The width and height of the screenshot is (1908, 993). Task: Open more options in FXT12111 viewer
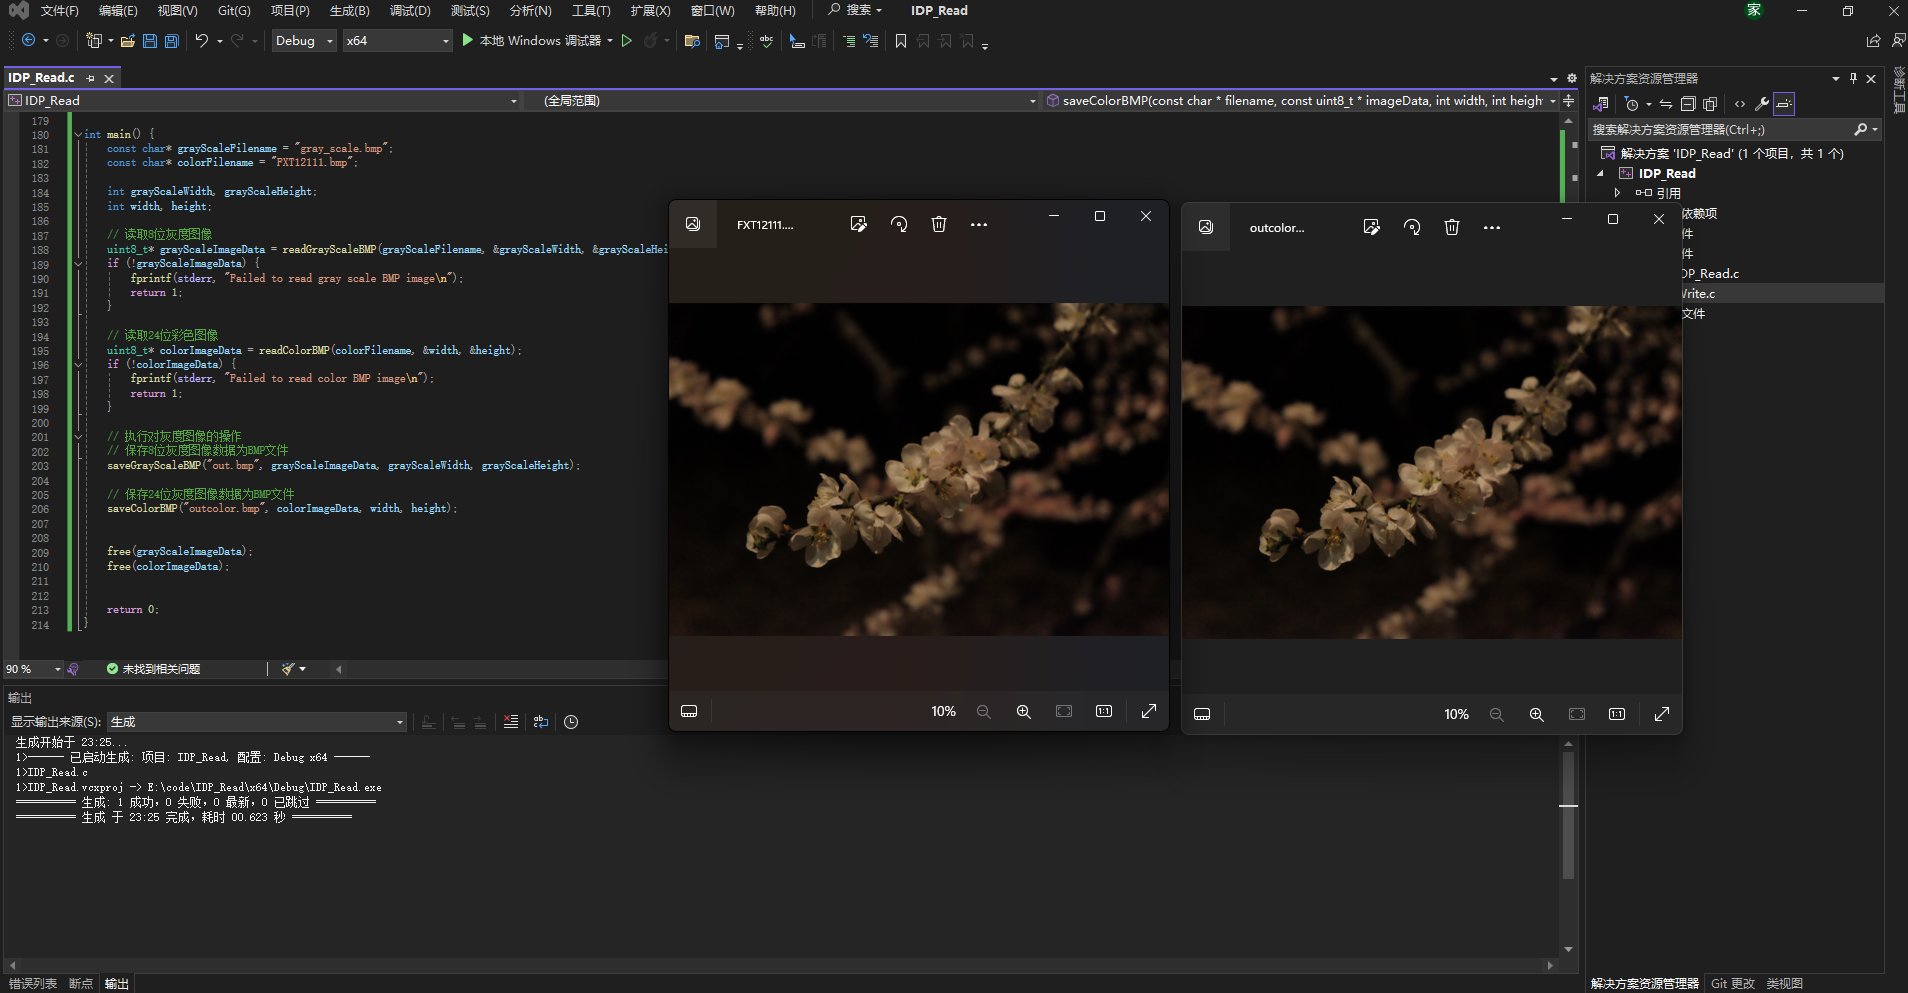coord(979,224)
